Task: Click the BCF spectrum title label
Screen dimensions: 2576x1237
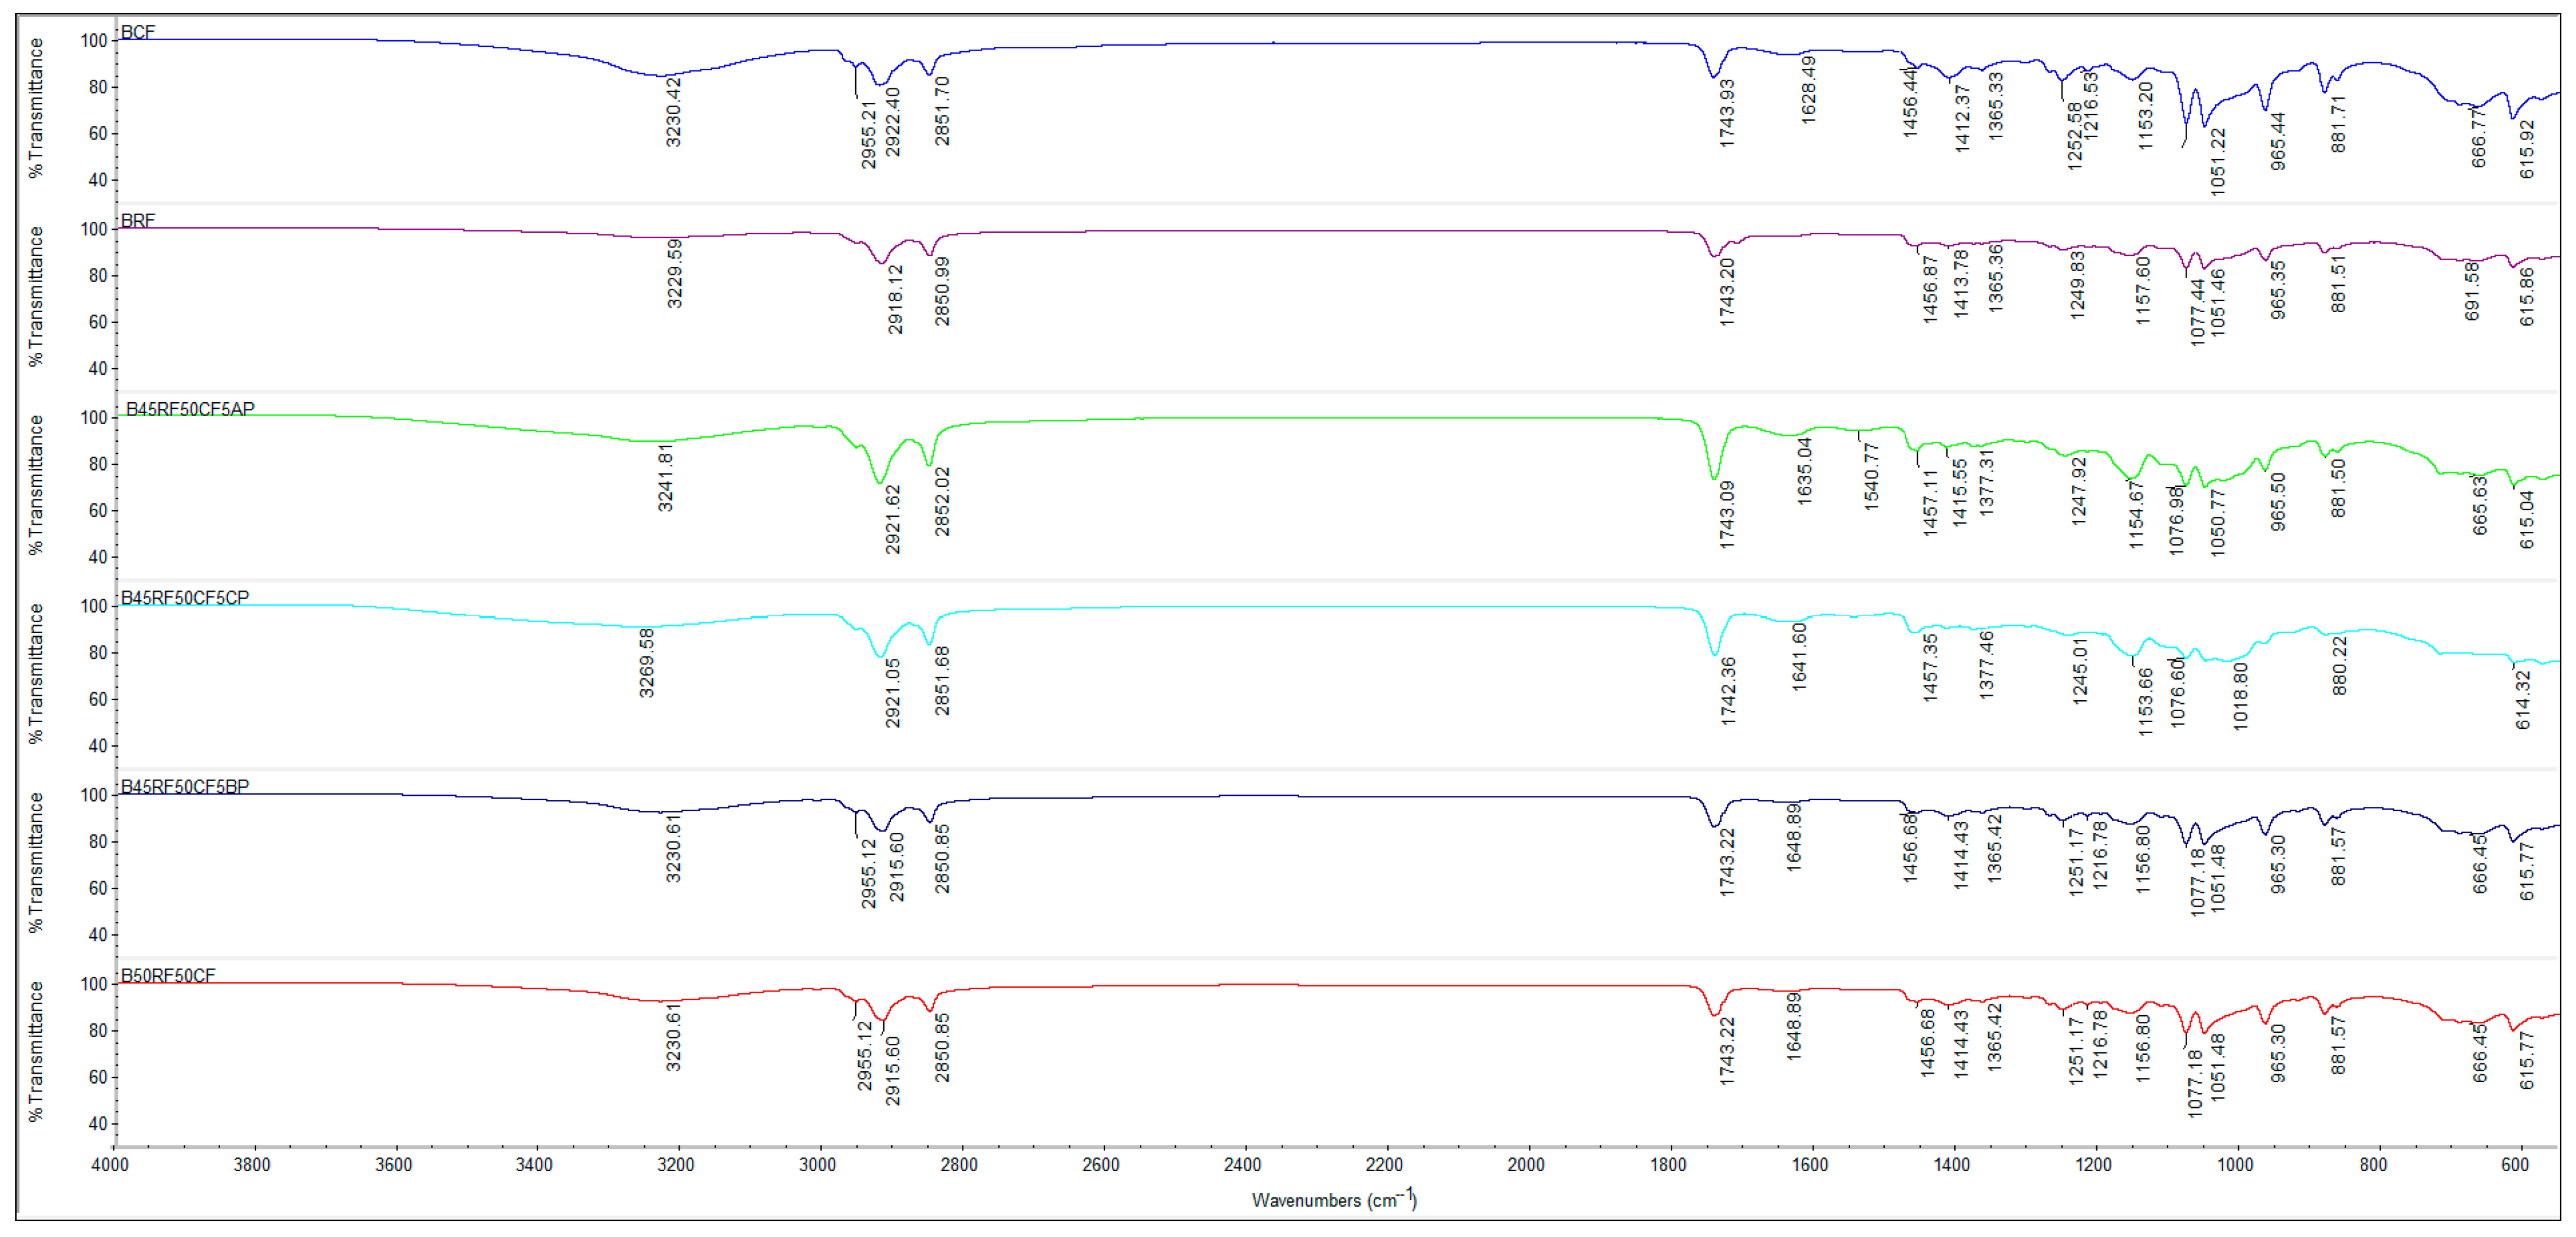Action: click(138, 32)
